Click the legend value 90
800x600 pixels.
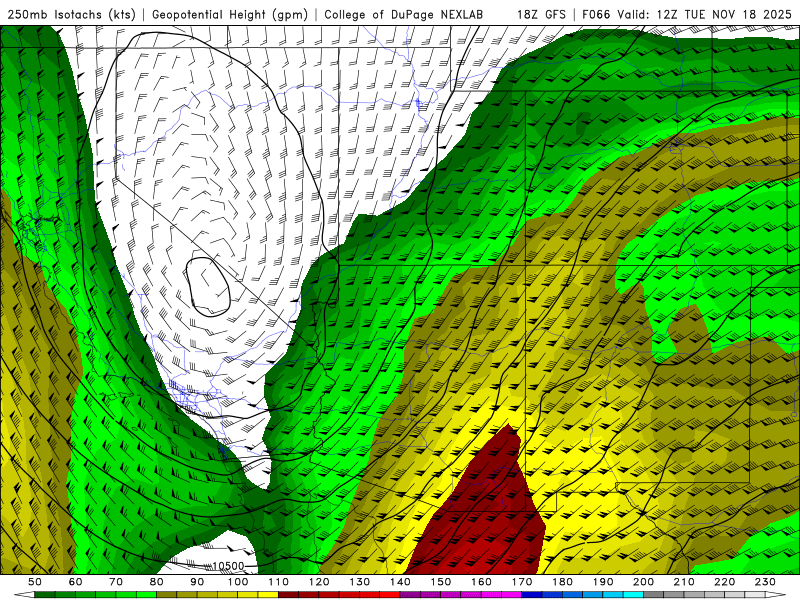tap(197, 582)
